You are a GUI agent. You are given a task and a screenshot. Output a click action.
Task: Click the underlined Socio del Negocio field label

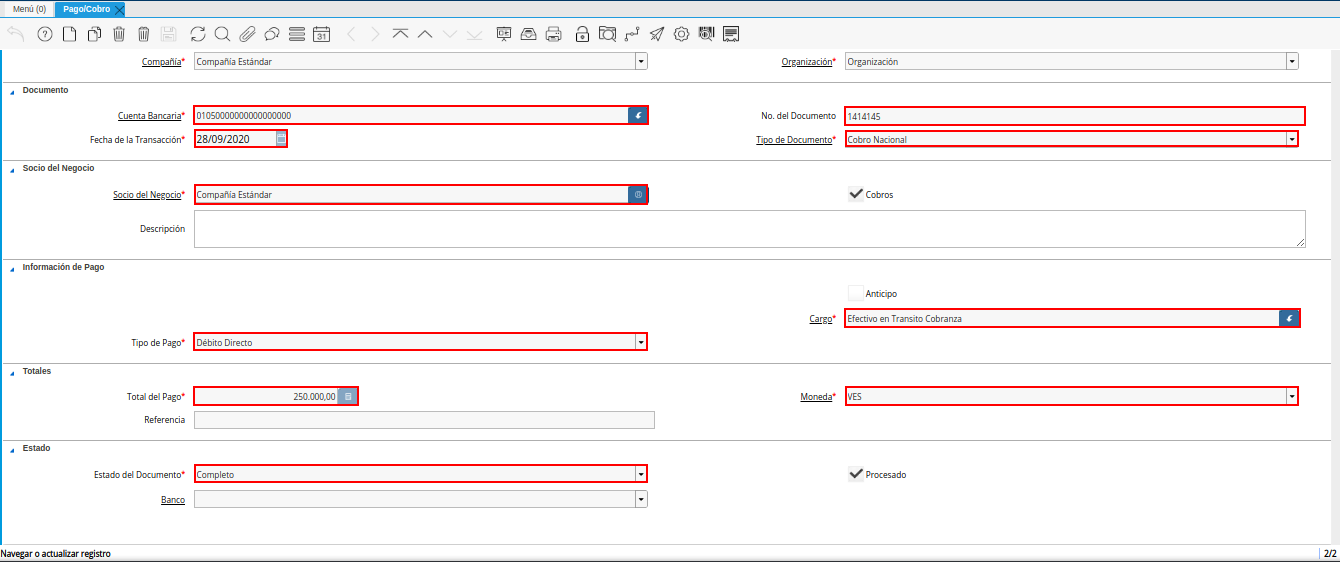147,194
